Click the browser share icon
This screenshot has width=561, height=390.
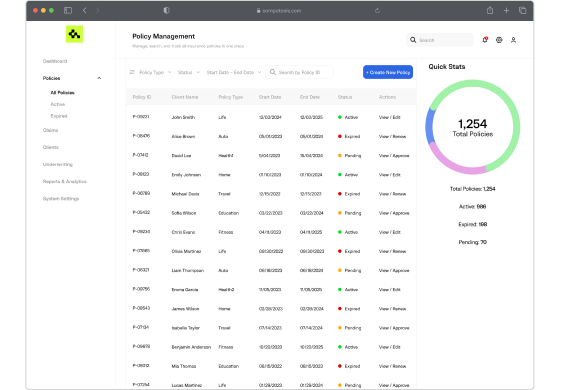pyautogui.click(x=490, y=10)
